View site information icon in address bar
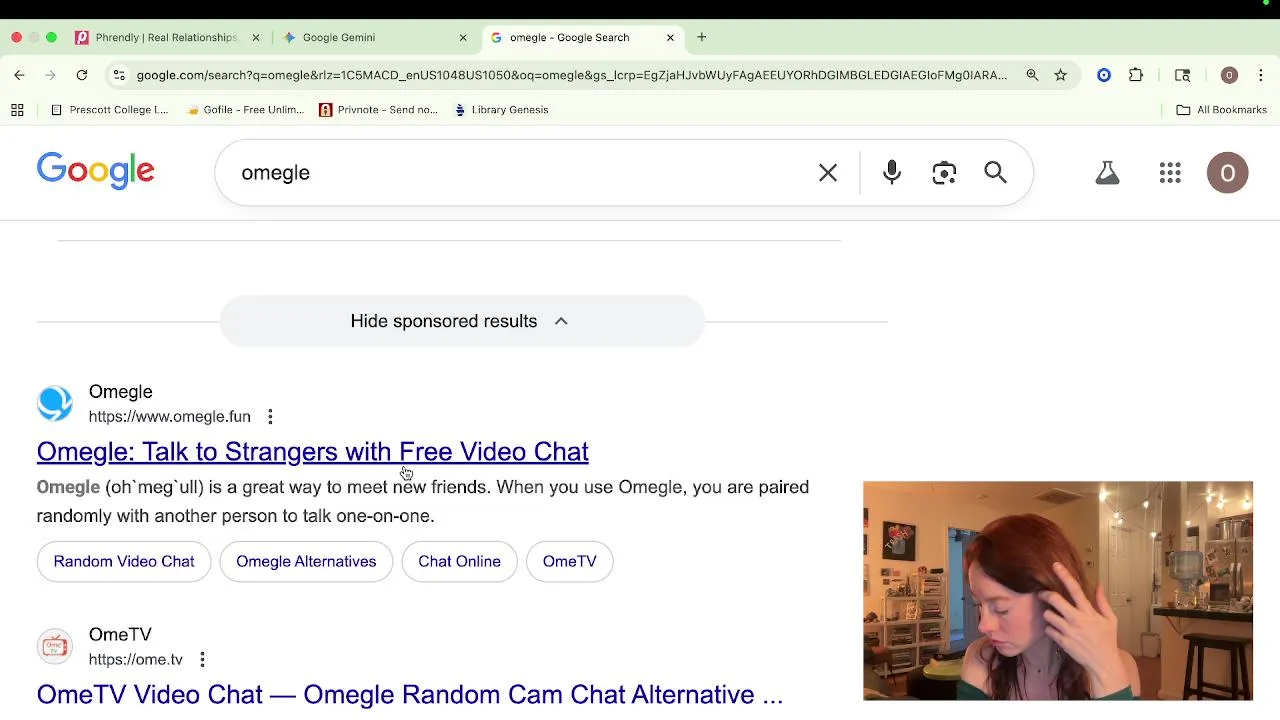Image resolution: width=1280 pixels, height=720 pixels. pyautogui.click(x=119, y=75)
